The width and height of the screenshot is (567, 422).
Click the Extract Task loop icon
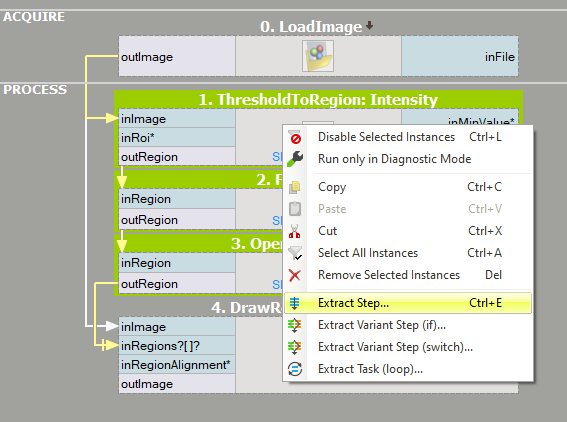coord(295,369)
